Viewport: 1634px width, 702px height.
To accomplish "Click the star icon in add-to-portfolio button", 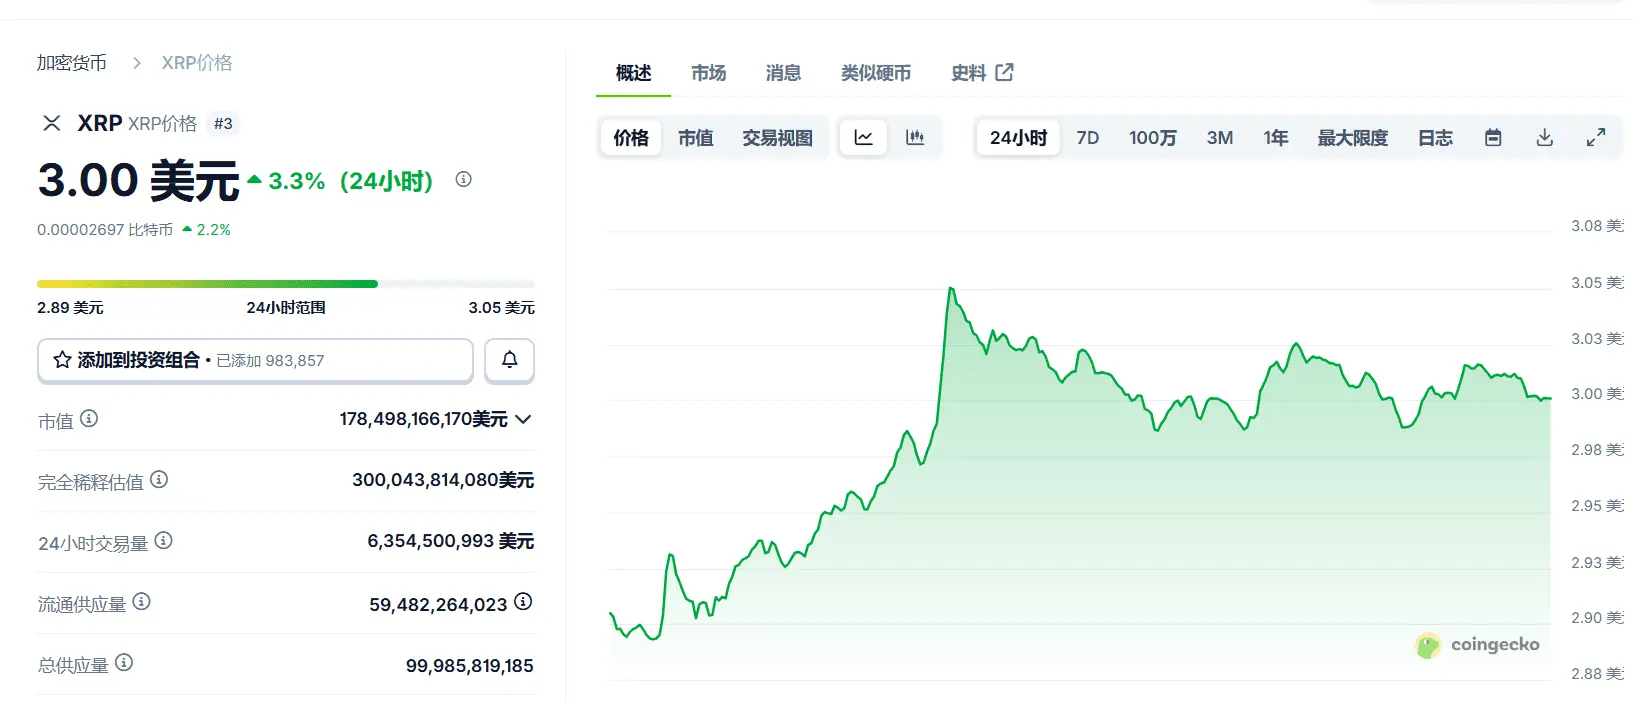I will pyautogui.click(x=62, y=360).
